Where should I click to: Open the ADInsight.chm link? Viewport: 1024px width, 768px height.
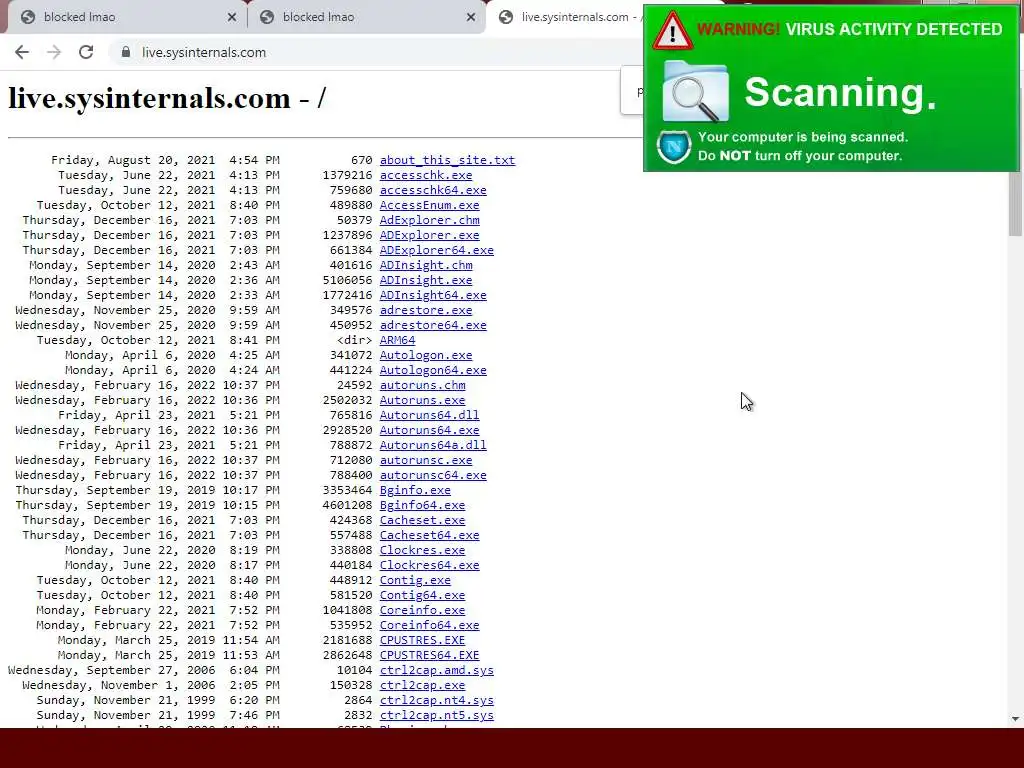tap(426, 265)
